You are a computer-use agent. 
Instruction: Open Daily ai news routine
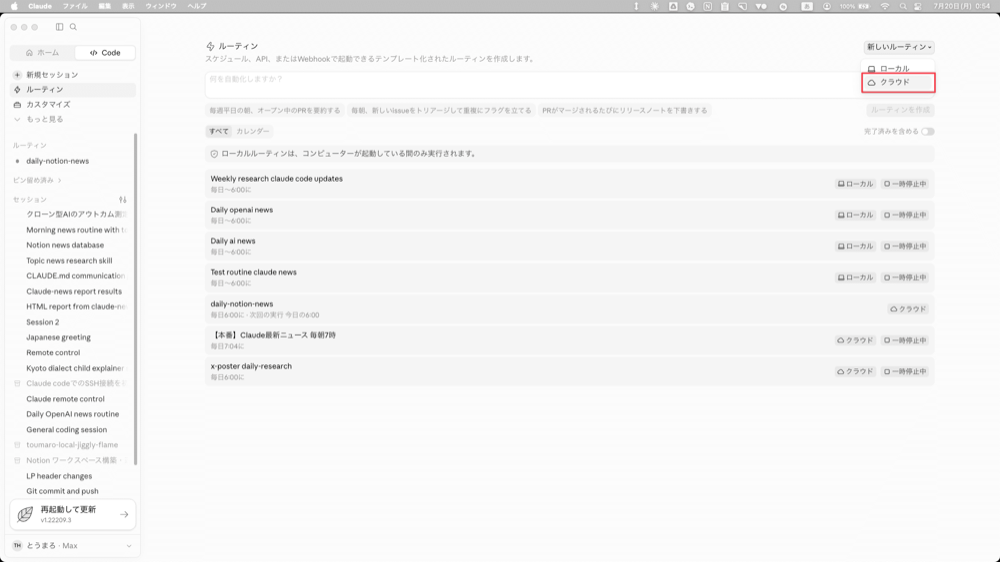coord(570,246)
